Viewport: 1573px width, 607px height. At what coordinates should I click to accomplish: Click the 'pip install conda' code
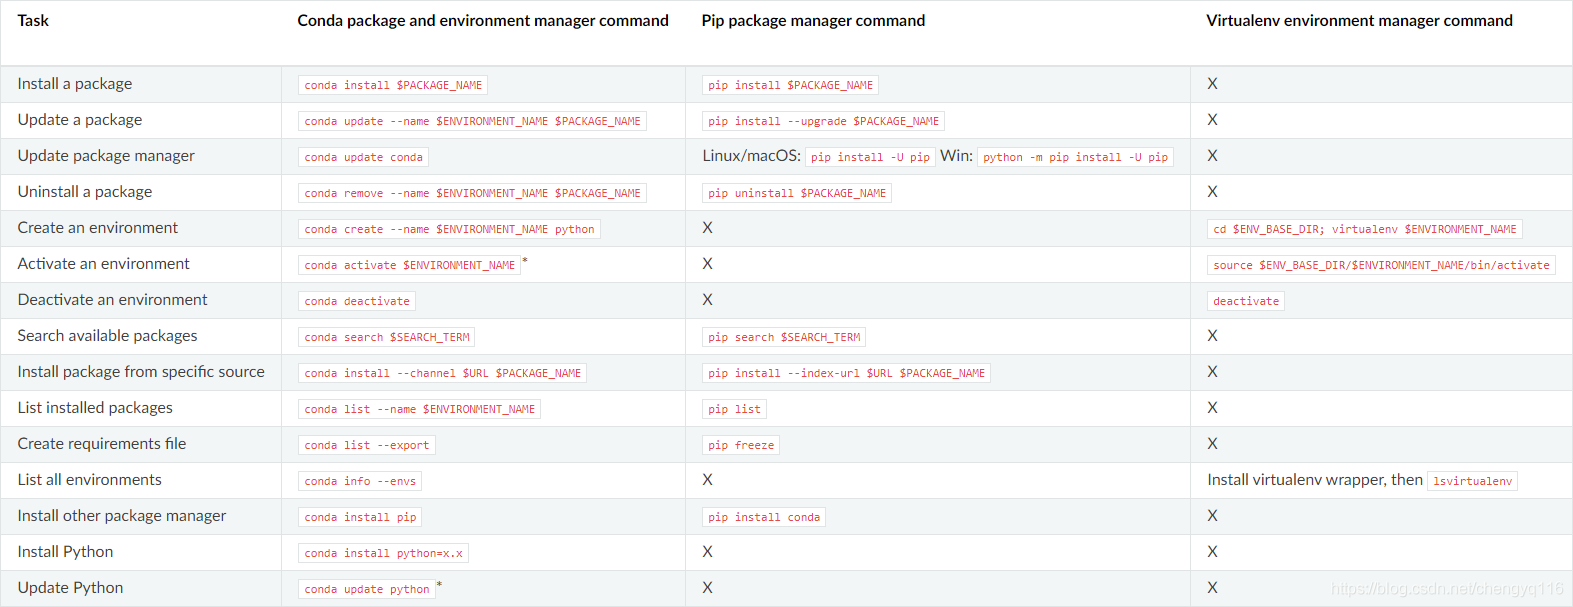[x=764, y=517]
